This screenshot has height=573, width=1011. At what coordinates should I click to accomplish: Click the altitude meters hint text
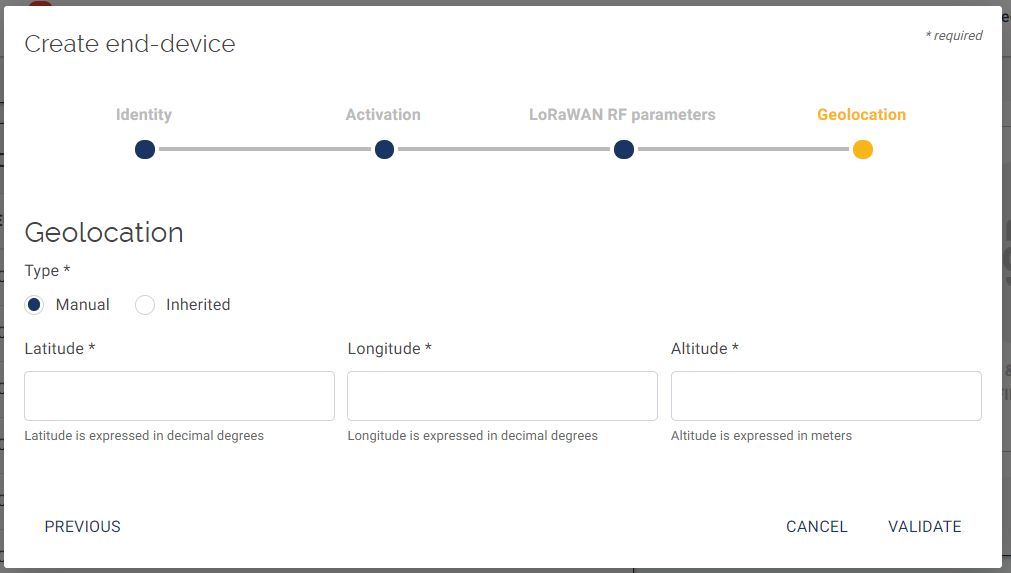761,436
